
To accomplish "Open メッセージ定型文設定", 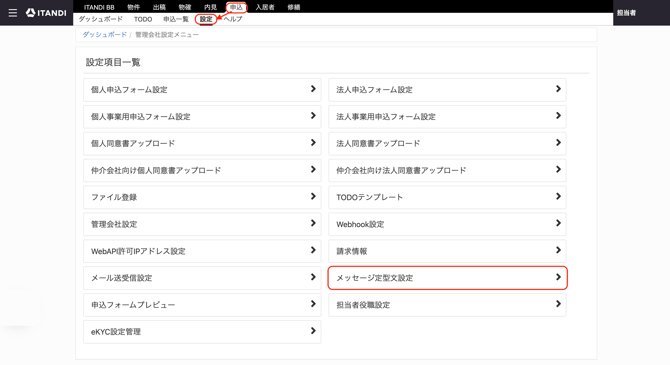I will 447,278.
